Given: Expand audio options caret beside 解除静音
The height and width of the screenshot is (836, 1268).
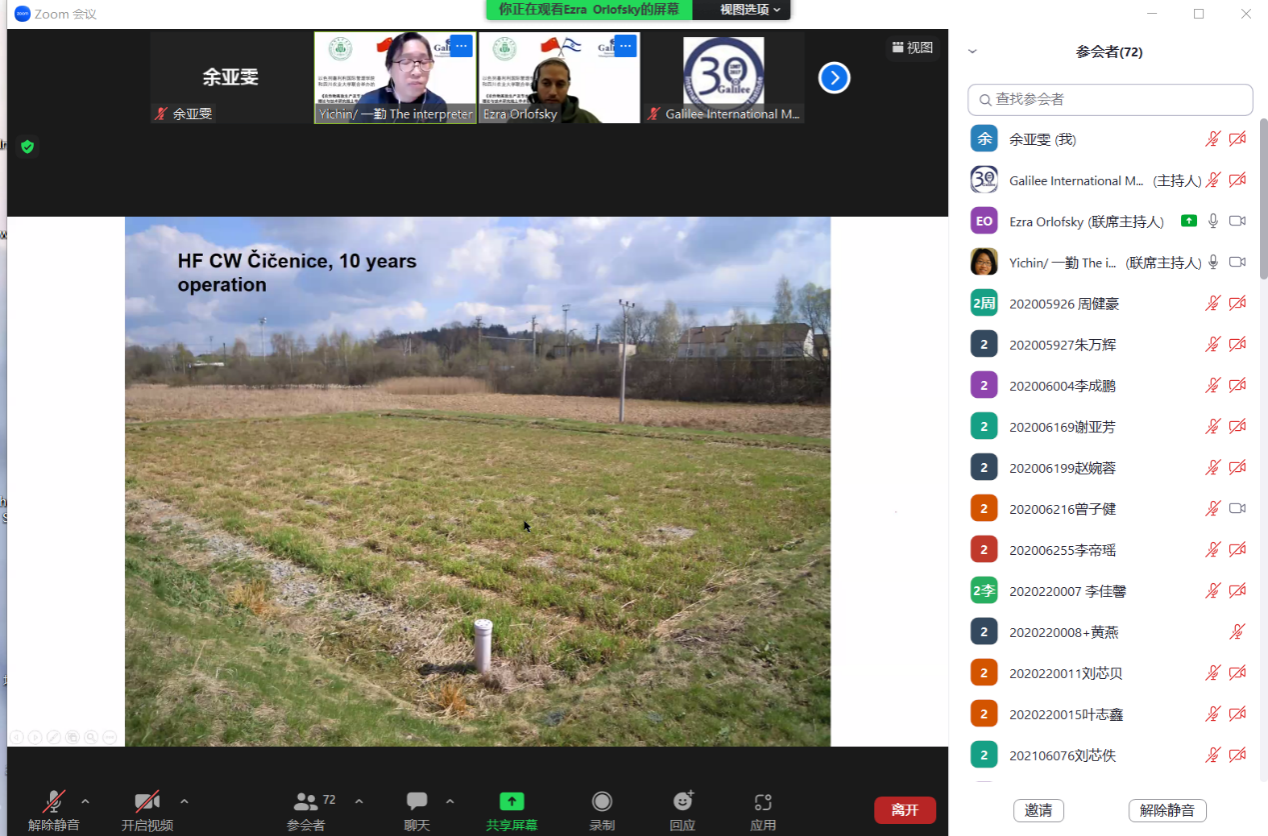Looking at the screenshot, I should click(x=85, y=801).
